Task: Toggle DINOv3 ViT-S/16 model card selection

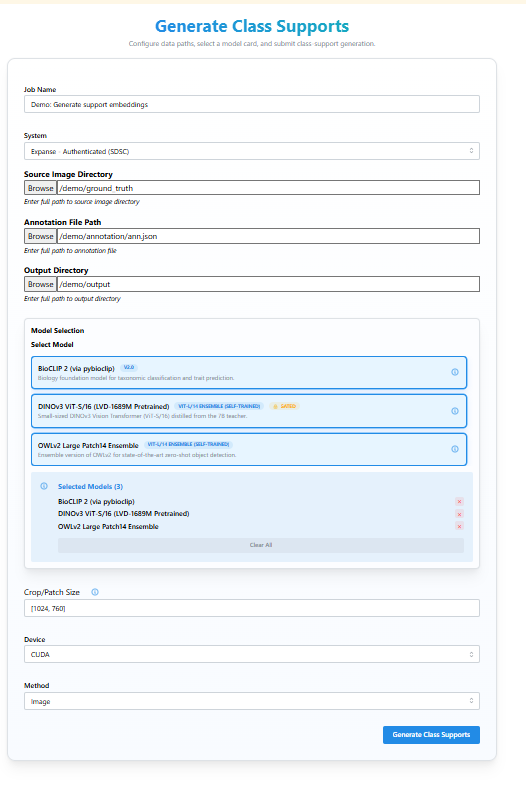Action: click(249, 411)
